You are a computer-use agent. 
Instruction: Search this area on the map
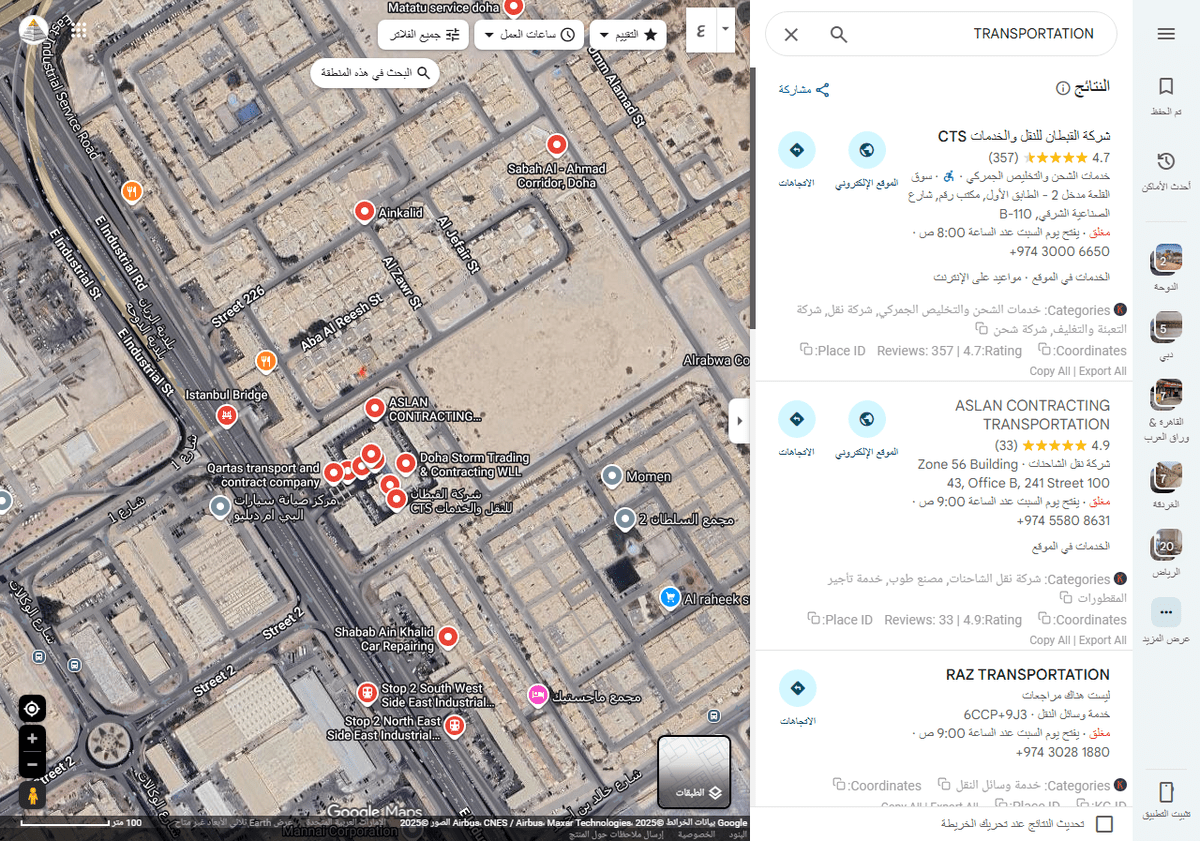374,72
